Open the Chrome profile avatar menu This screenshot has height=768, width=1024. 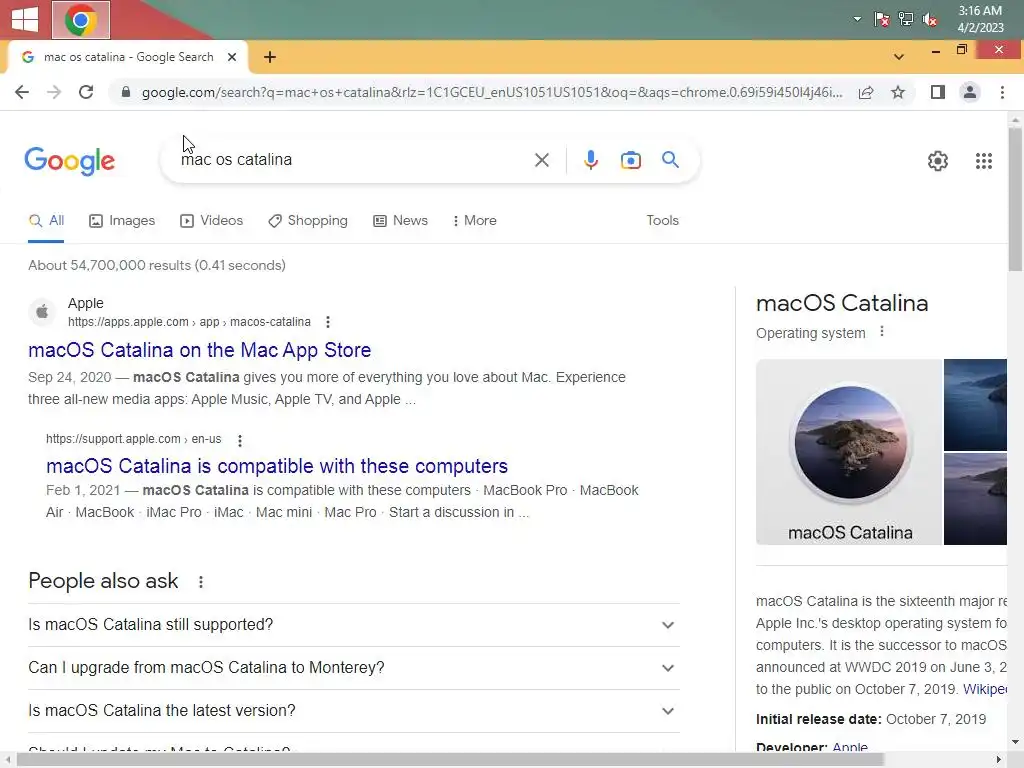tap(970, 92)
